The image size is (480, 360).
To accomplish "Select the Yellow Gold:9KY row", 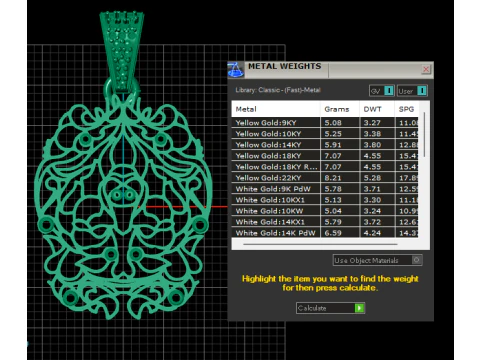I will (325, 122).
